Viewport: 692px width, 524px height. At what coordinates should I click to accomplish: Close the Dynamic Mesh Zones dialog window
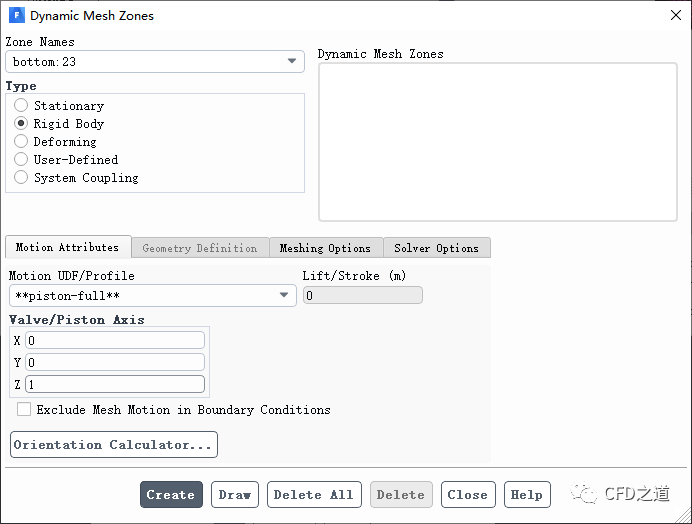[673, 16]
